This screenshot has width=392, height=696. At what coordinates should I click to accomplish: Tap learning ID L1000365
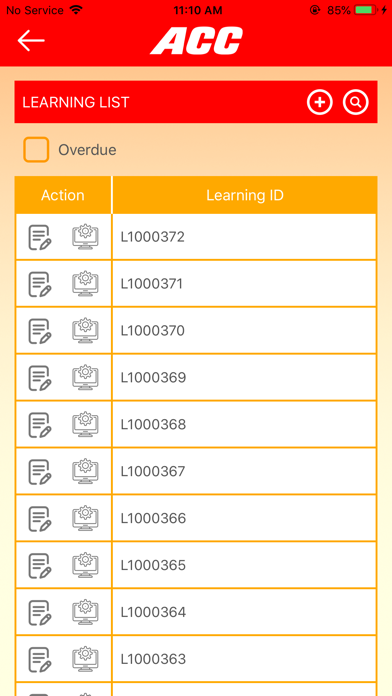click(153, 566)
